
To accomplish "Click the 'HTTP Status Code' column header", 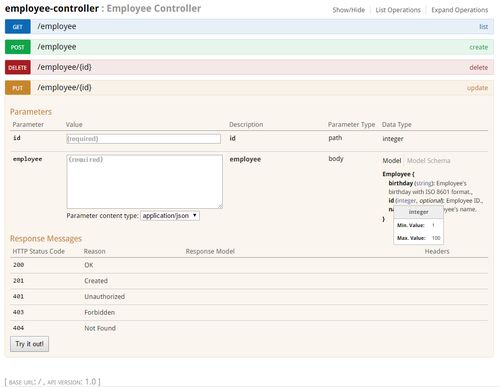I will coord(39,251).
